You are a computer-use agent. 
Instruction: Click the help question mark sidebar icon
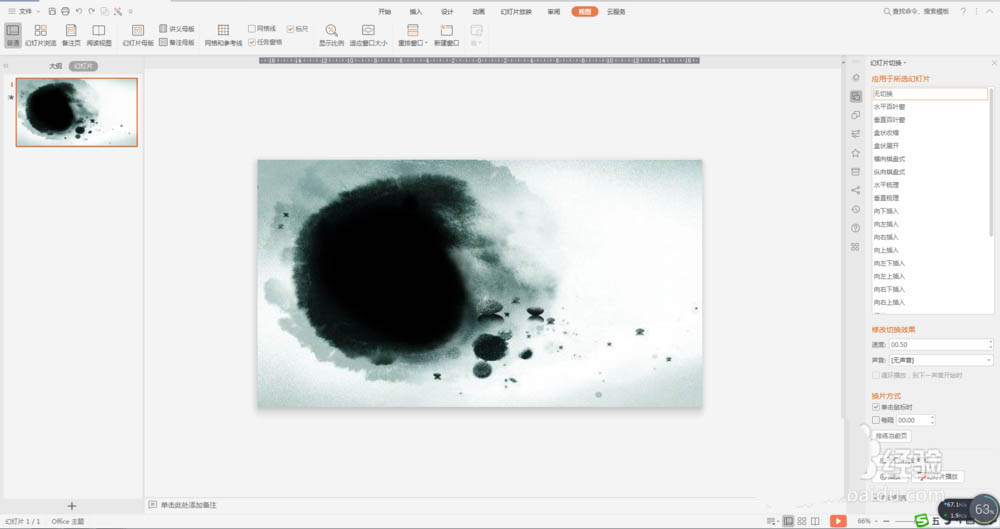click(856, 228)
